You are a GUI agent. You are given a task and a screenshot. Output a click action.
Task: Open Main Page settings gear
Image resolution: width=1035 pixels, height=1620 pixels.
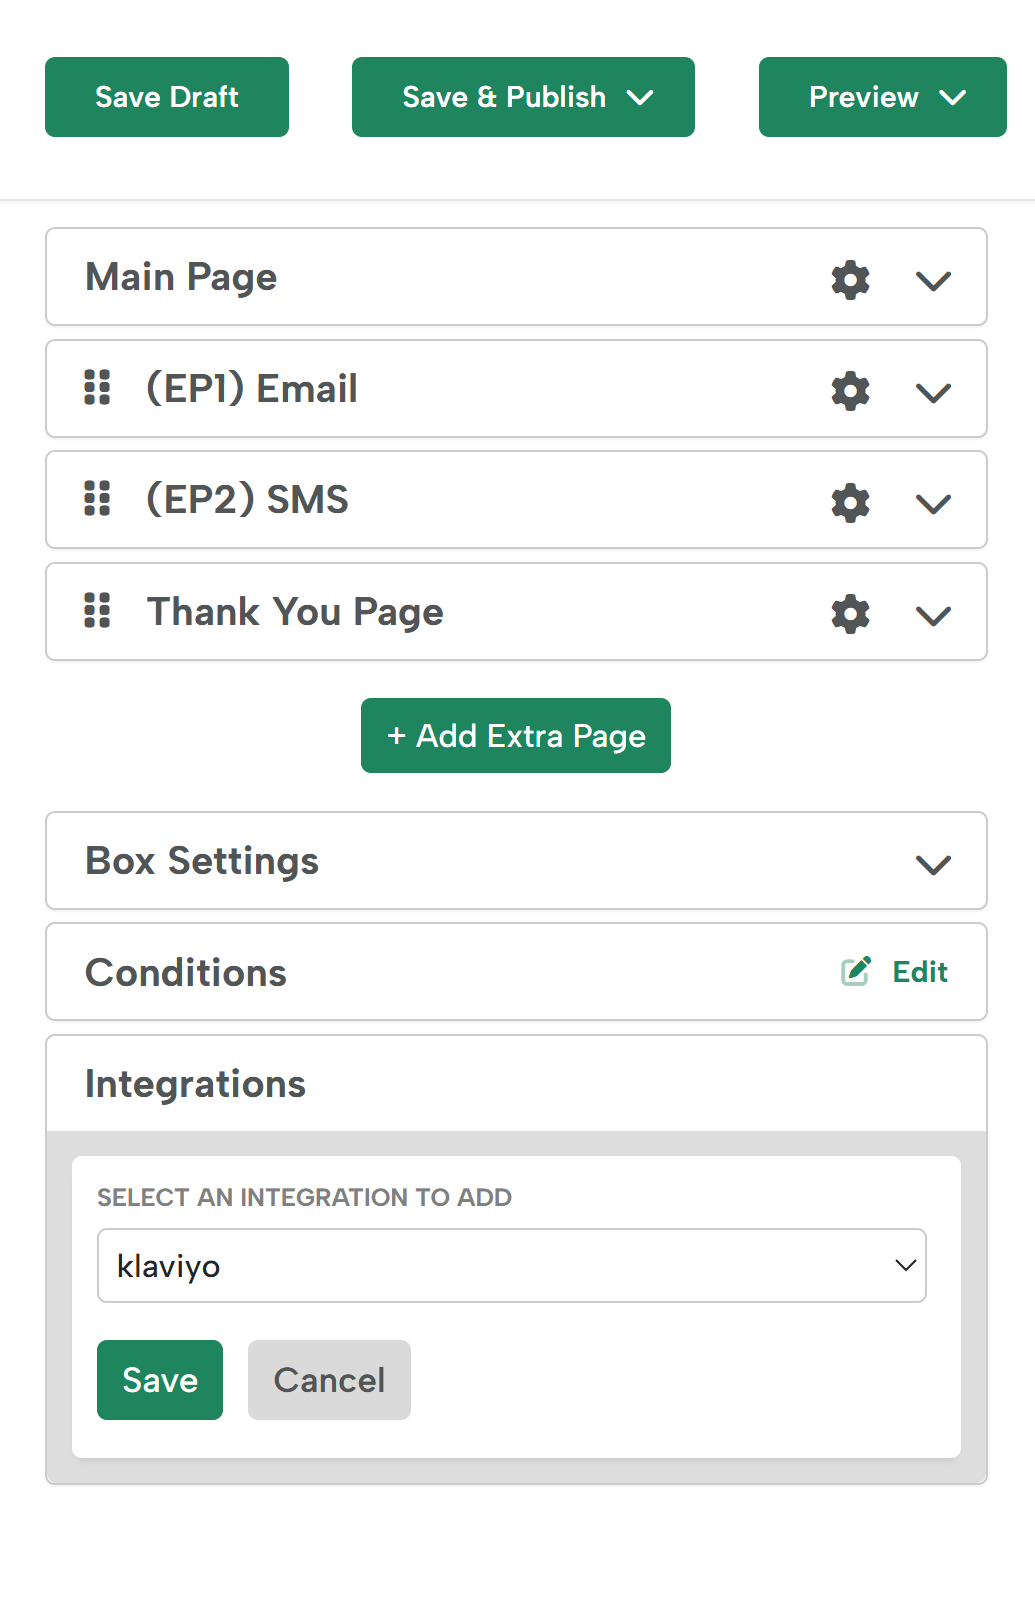coord(850,280)
